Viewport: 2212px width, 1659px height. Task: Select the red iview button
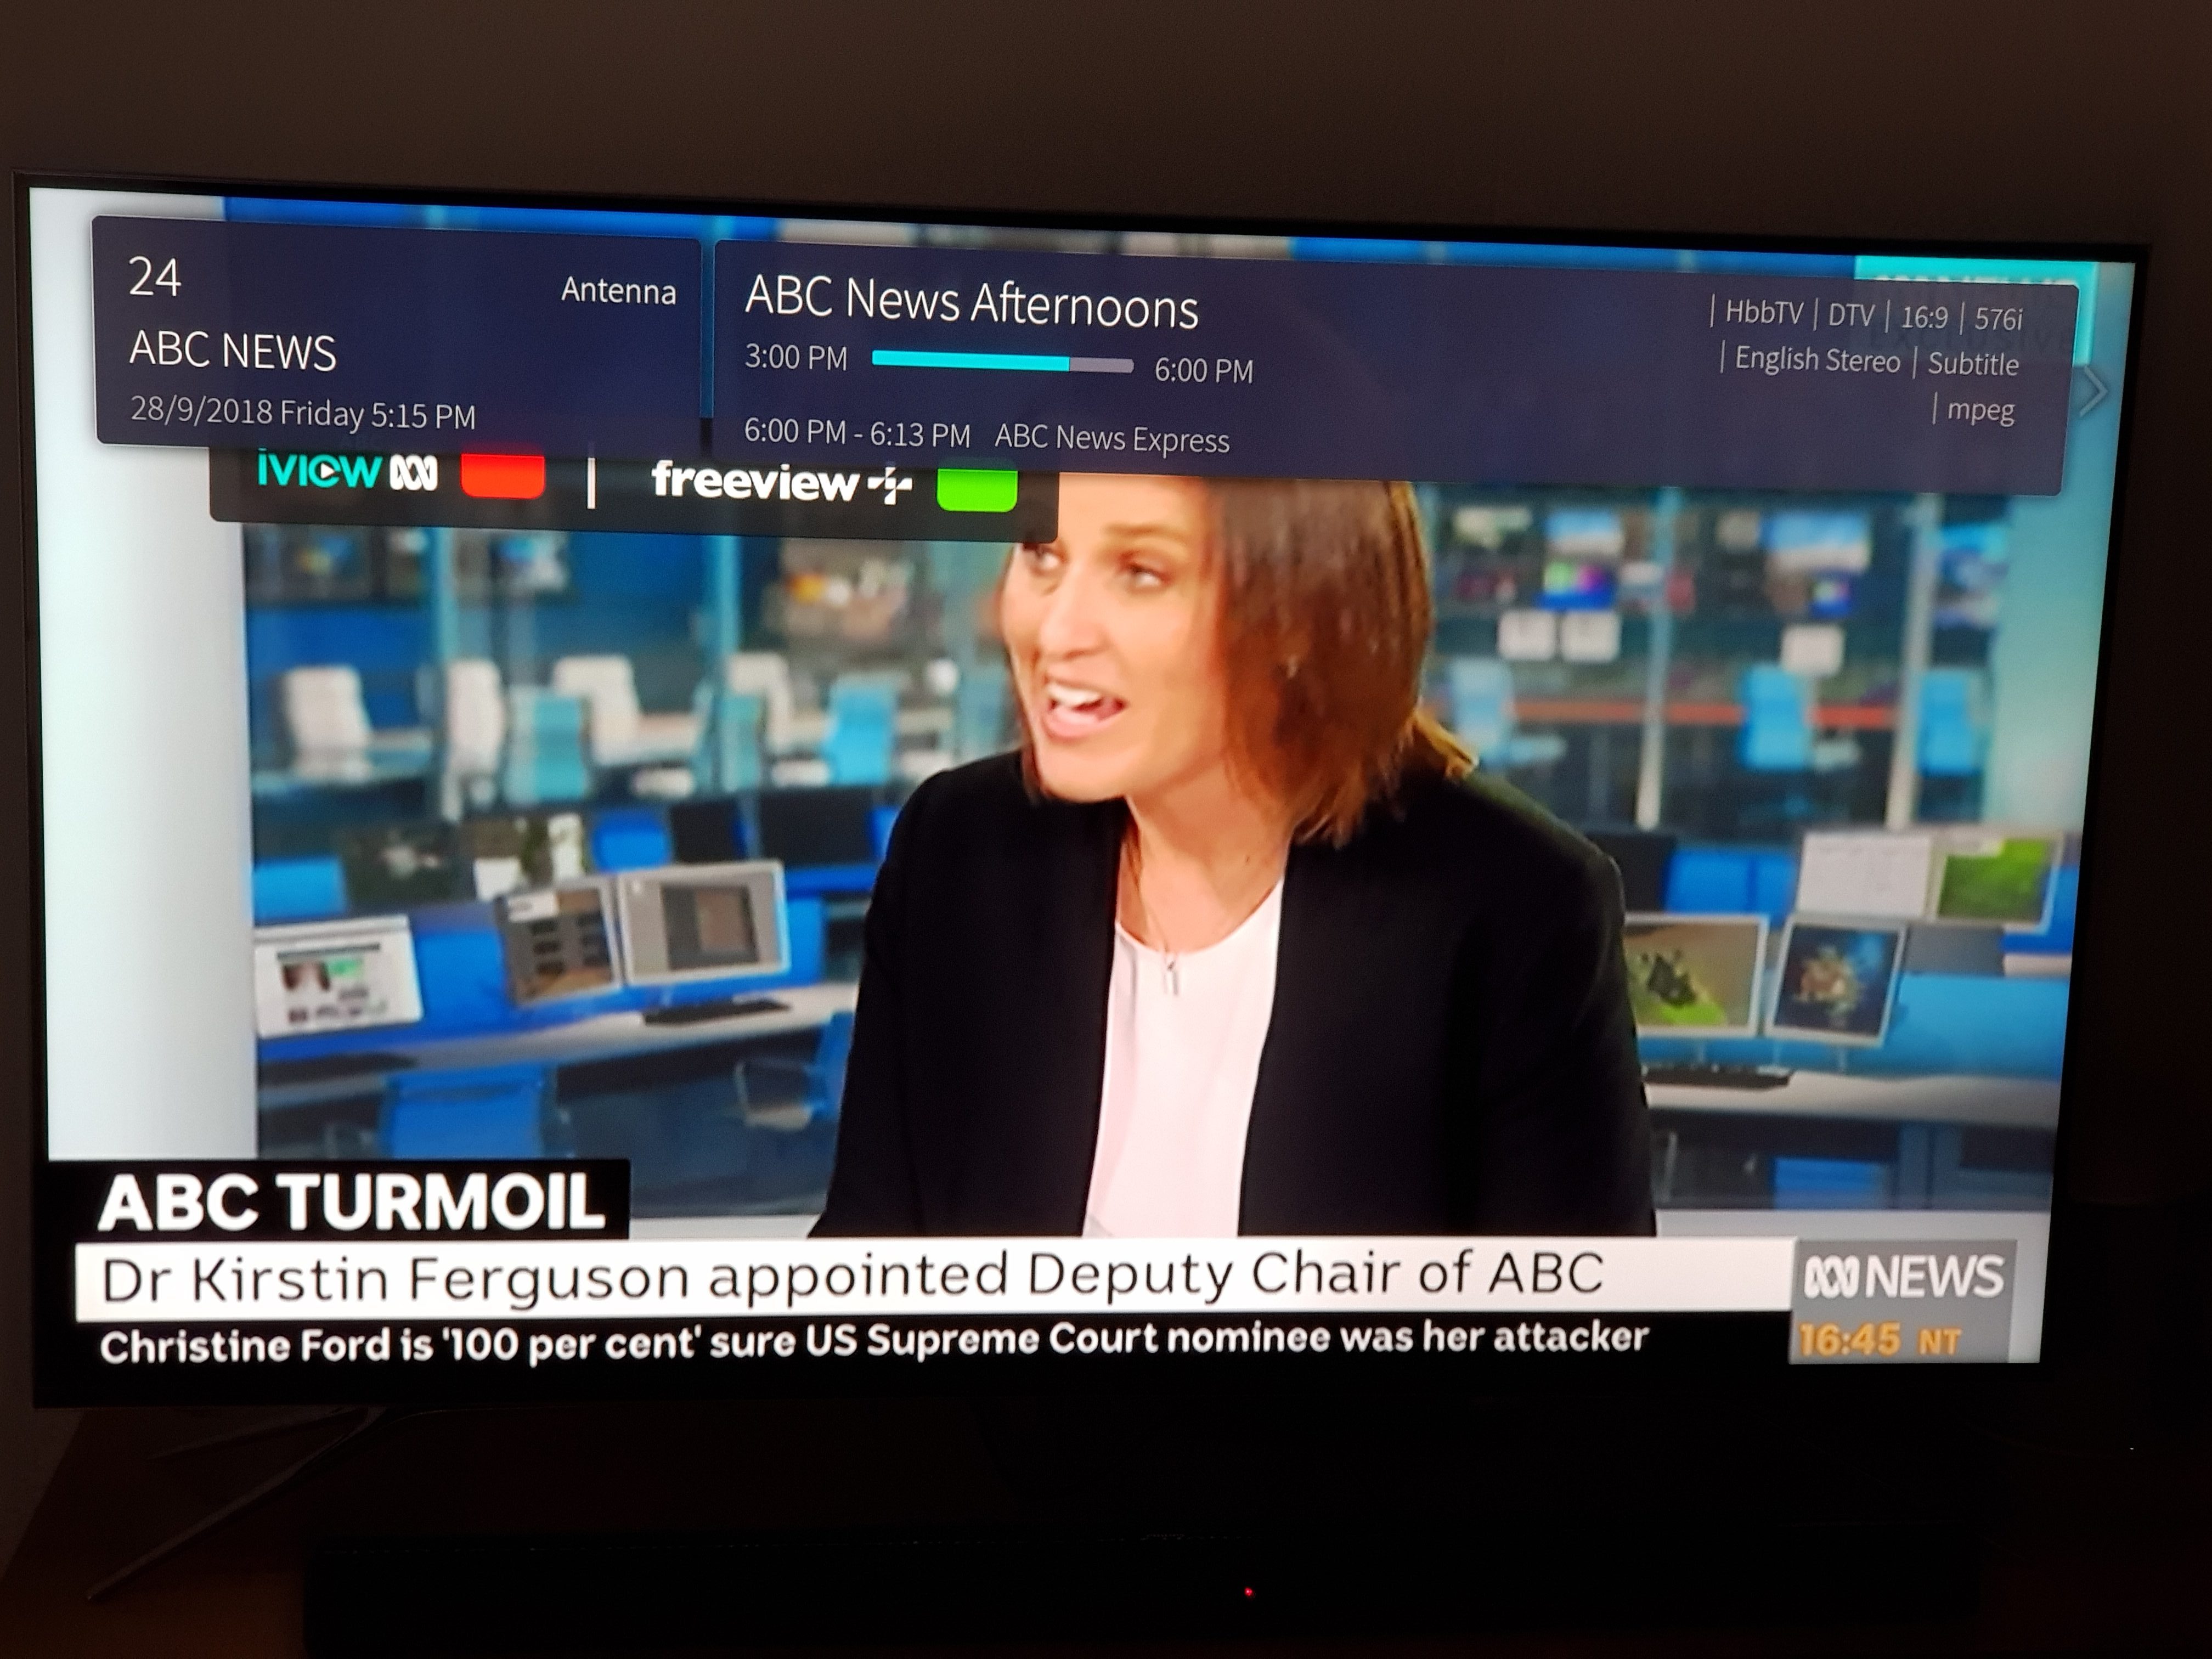click(503, 475)
